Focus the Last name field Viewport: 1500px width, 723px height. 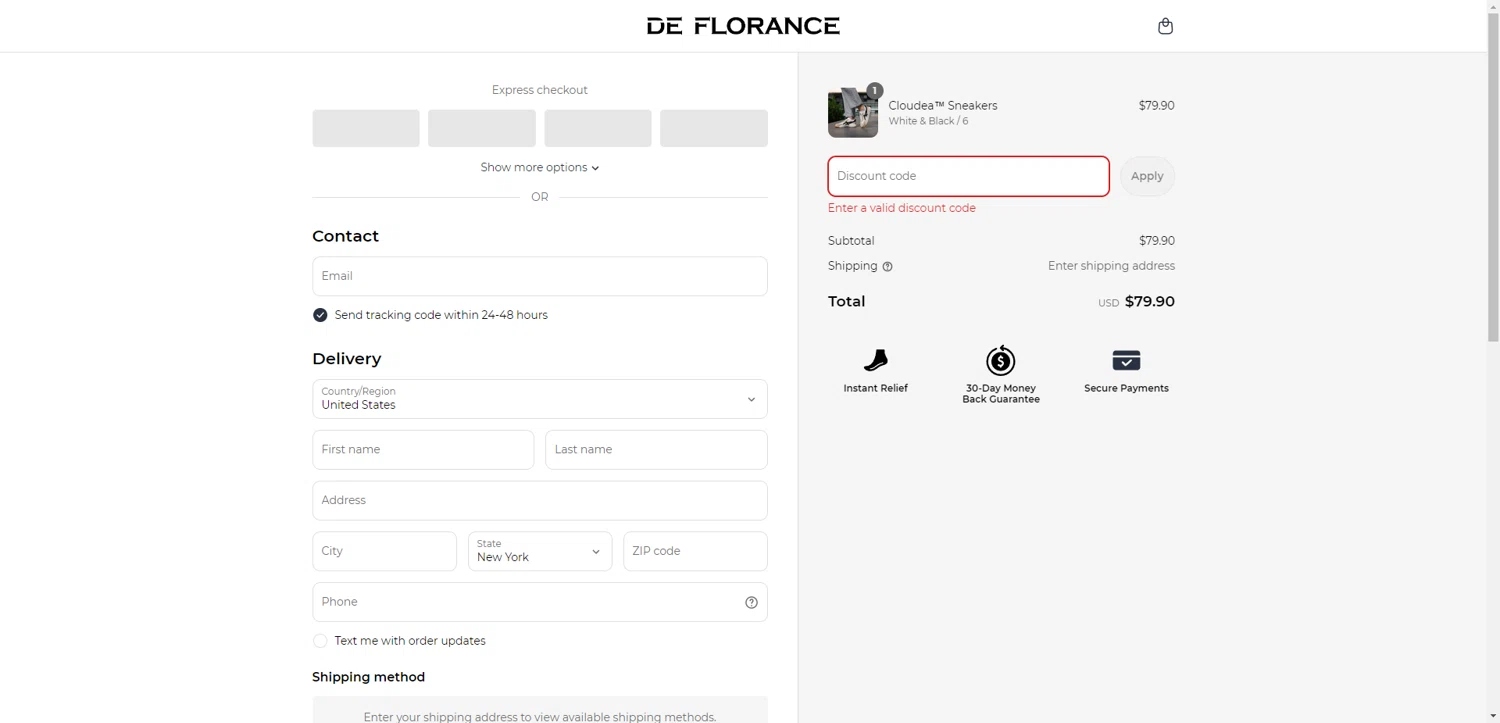coord(656,450)
